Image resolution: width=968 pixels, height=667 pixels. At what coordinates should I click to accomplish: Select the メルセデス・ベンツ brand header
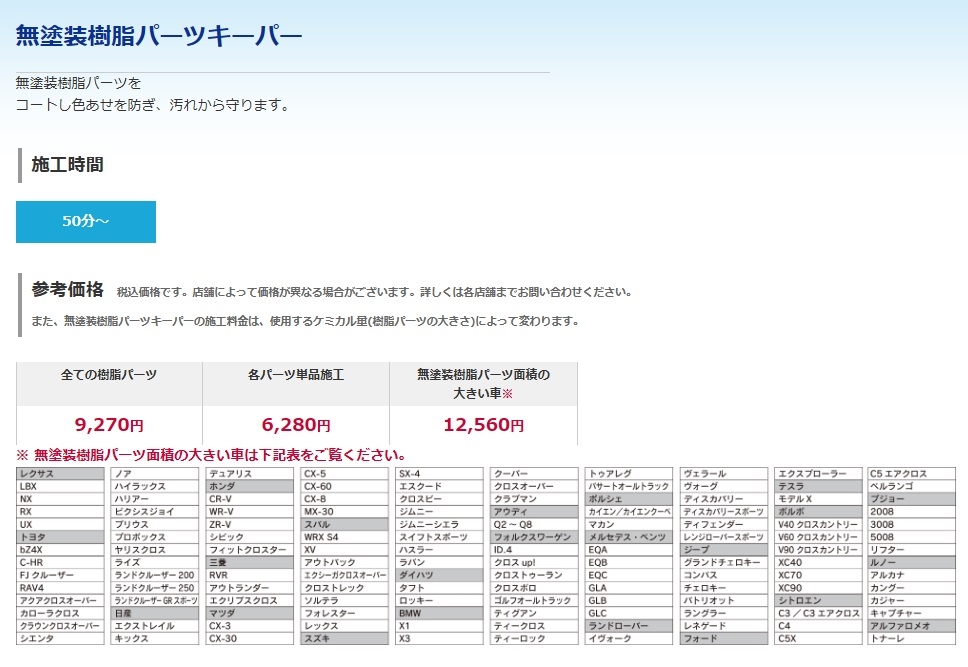[629, 537]
